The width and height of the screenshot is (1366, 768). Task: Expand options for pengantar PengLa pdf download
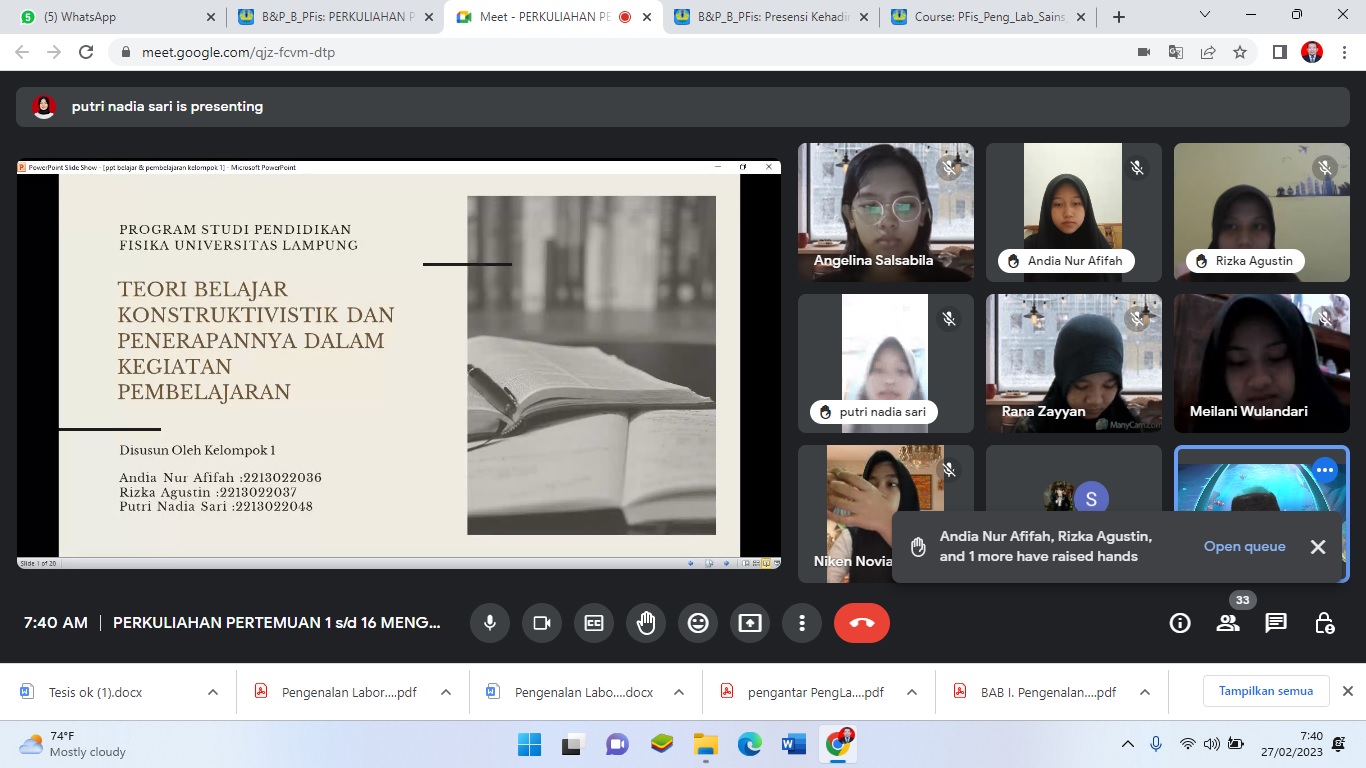click(x=912, y=692)
